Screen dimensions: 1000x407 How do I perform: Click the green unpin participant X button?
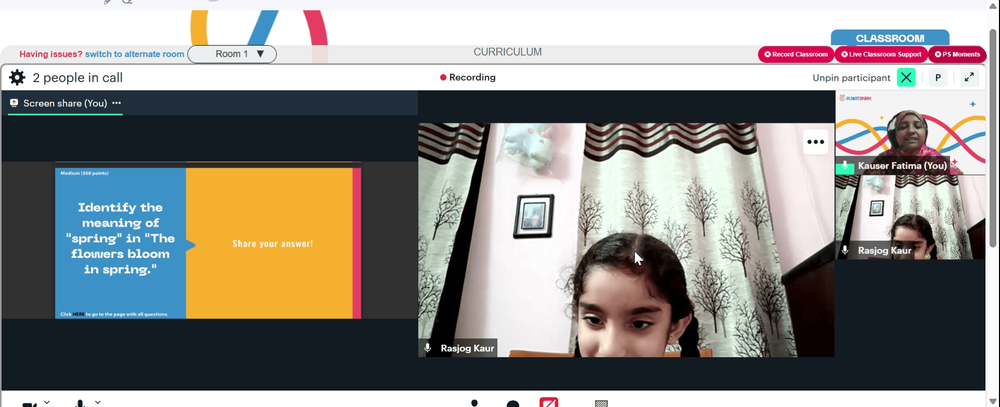click(906, 78)
